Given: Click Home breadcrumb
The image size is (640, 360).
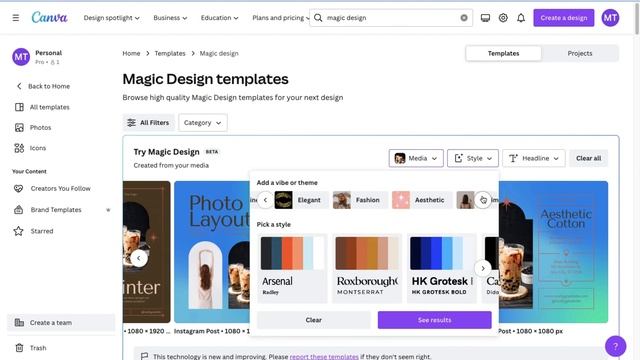Looking at the screenshot, I should click(131, 53).
